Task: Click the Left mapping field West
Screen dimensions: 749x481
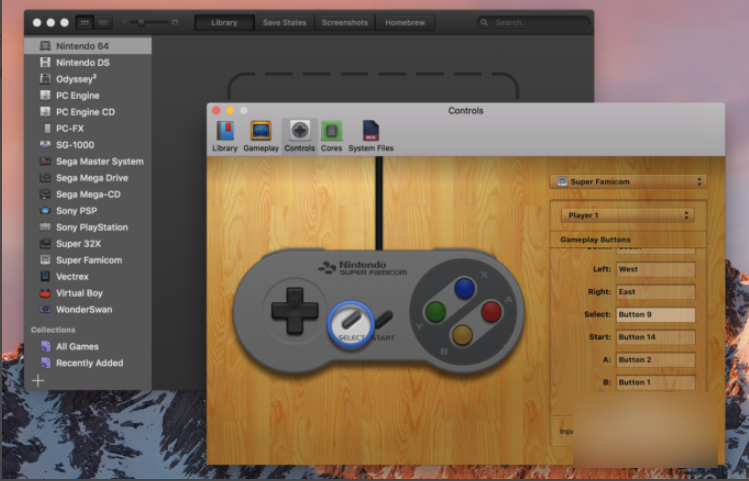Action: (x=655, y=269)
